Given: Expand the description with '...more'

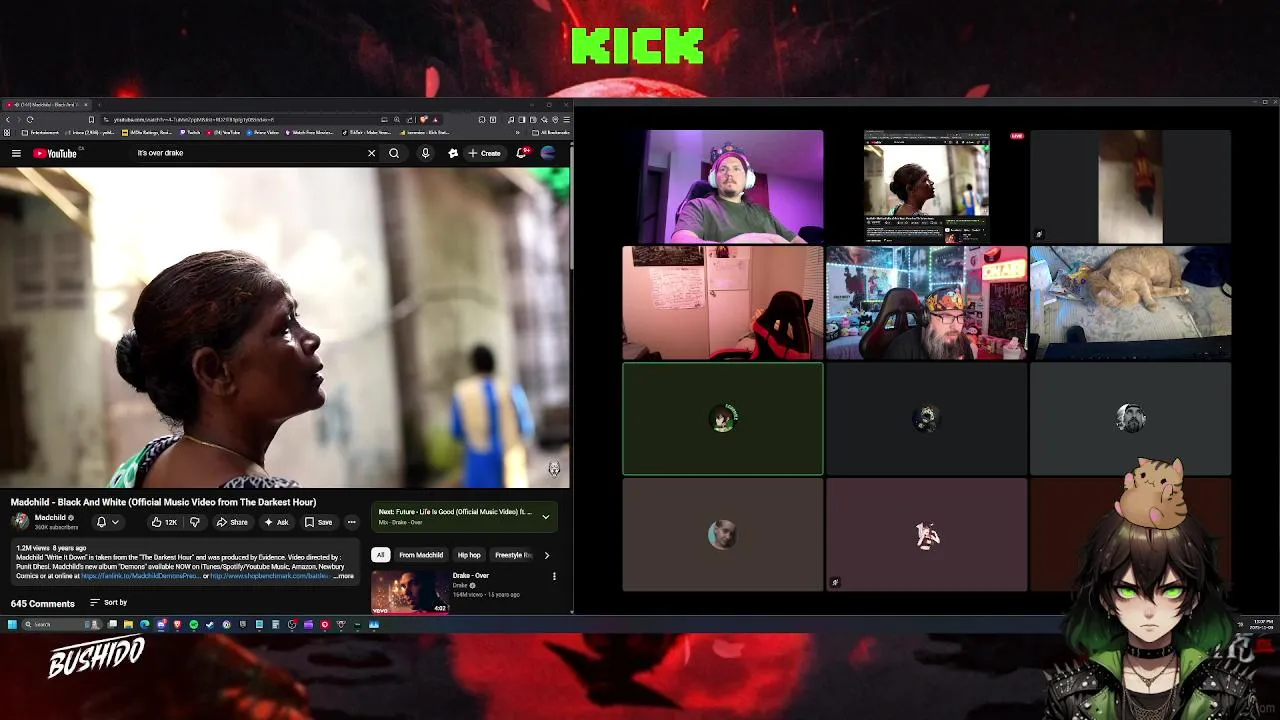Looking at the screenshot, I should coord(343,576).
